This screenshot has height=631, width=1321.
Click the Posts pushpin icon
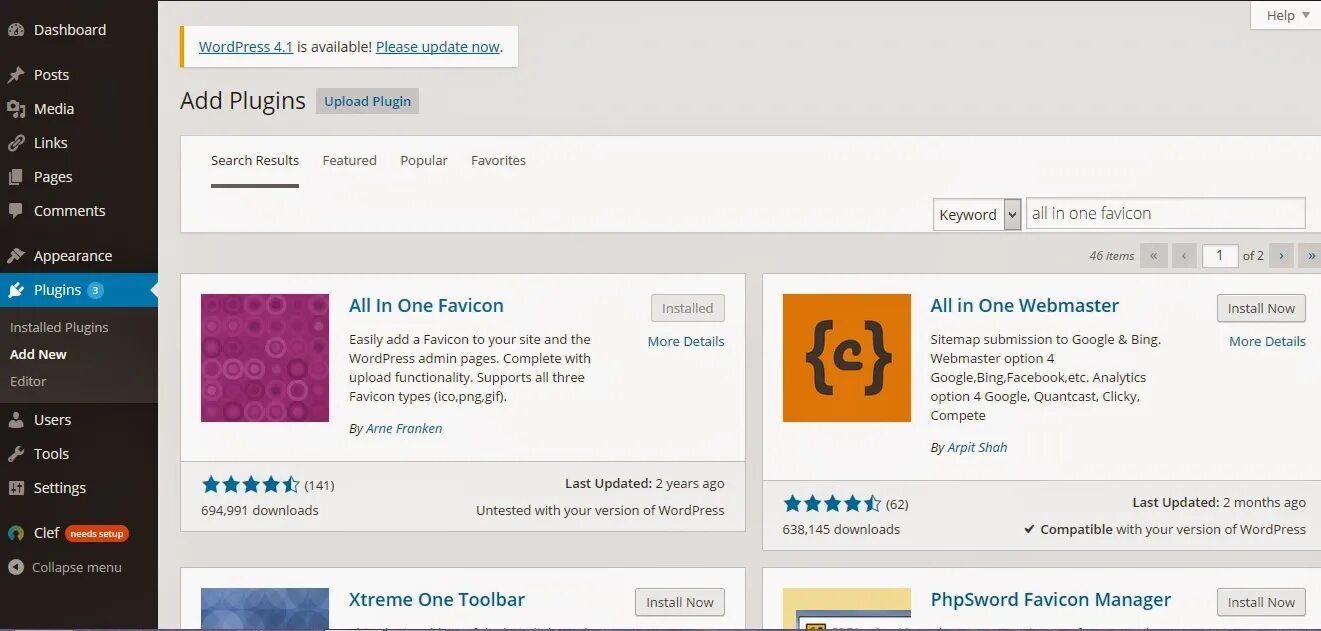[16, 75]
